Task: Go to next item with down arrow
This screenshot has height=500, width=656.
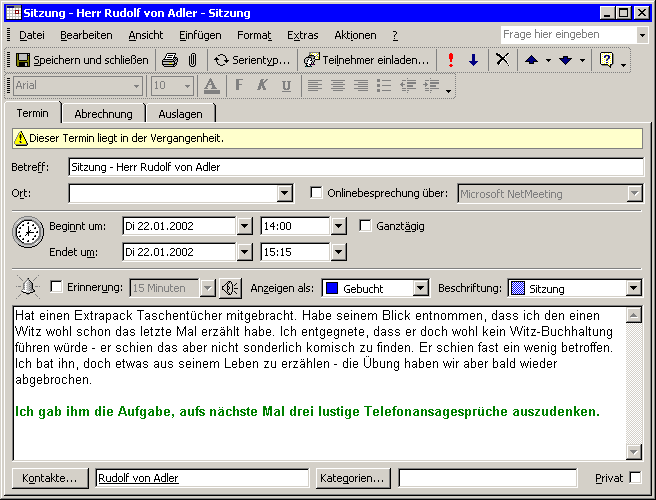Action: [565, 60]
